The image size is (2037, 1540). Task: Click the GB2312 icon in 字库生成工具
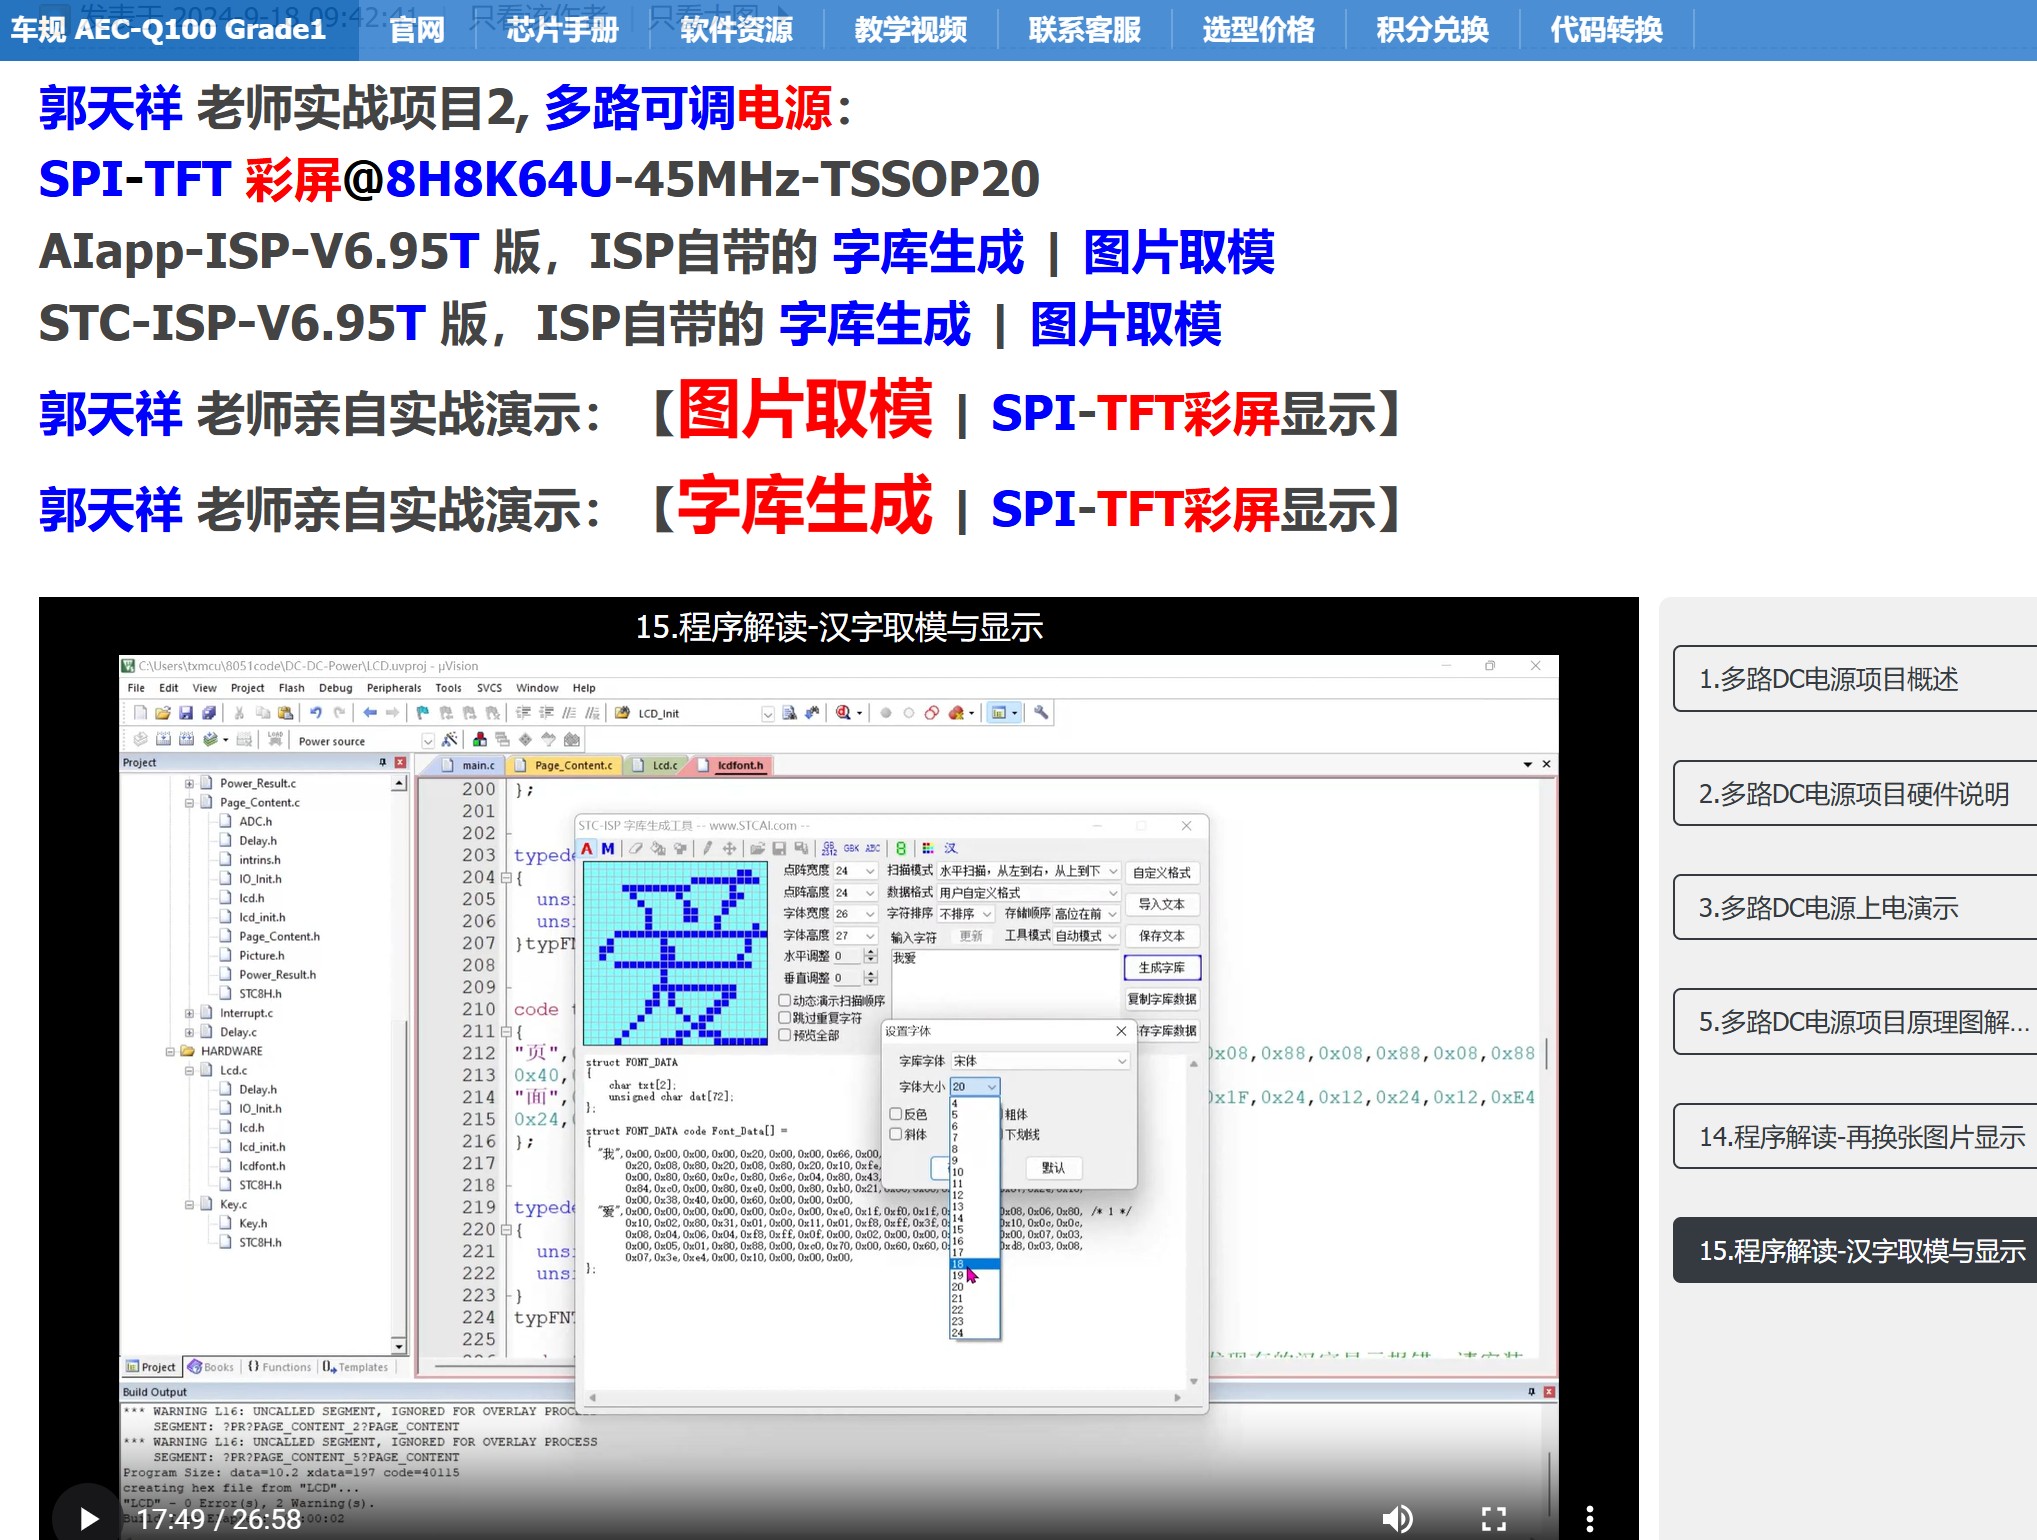[x=830, y=848]
